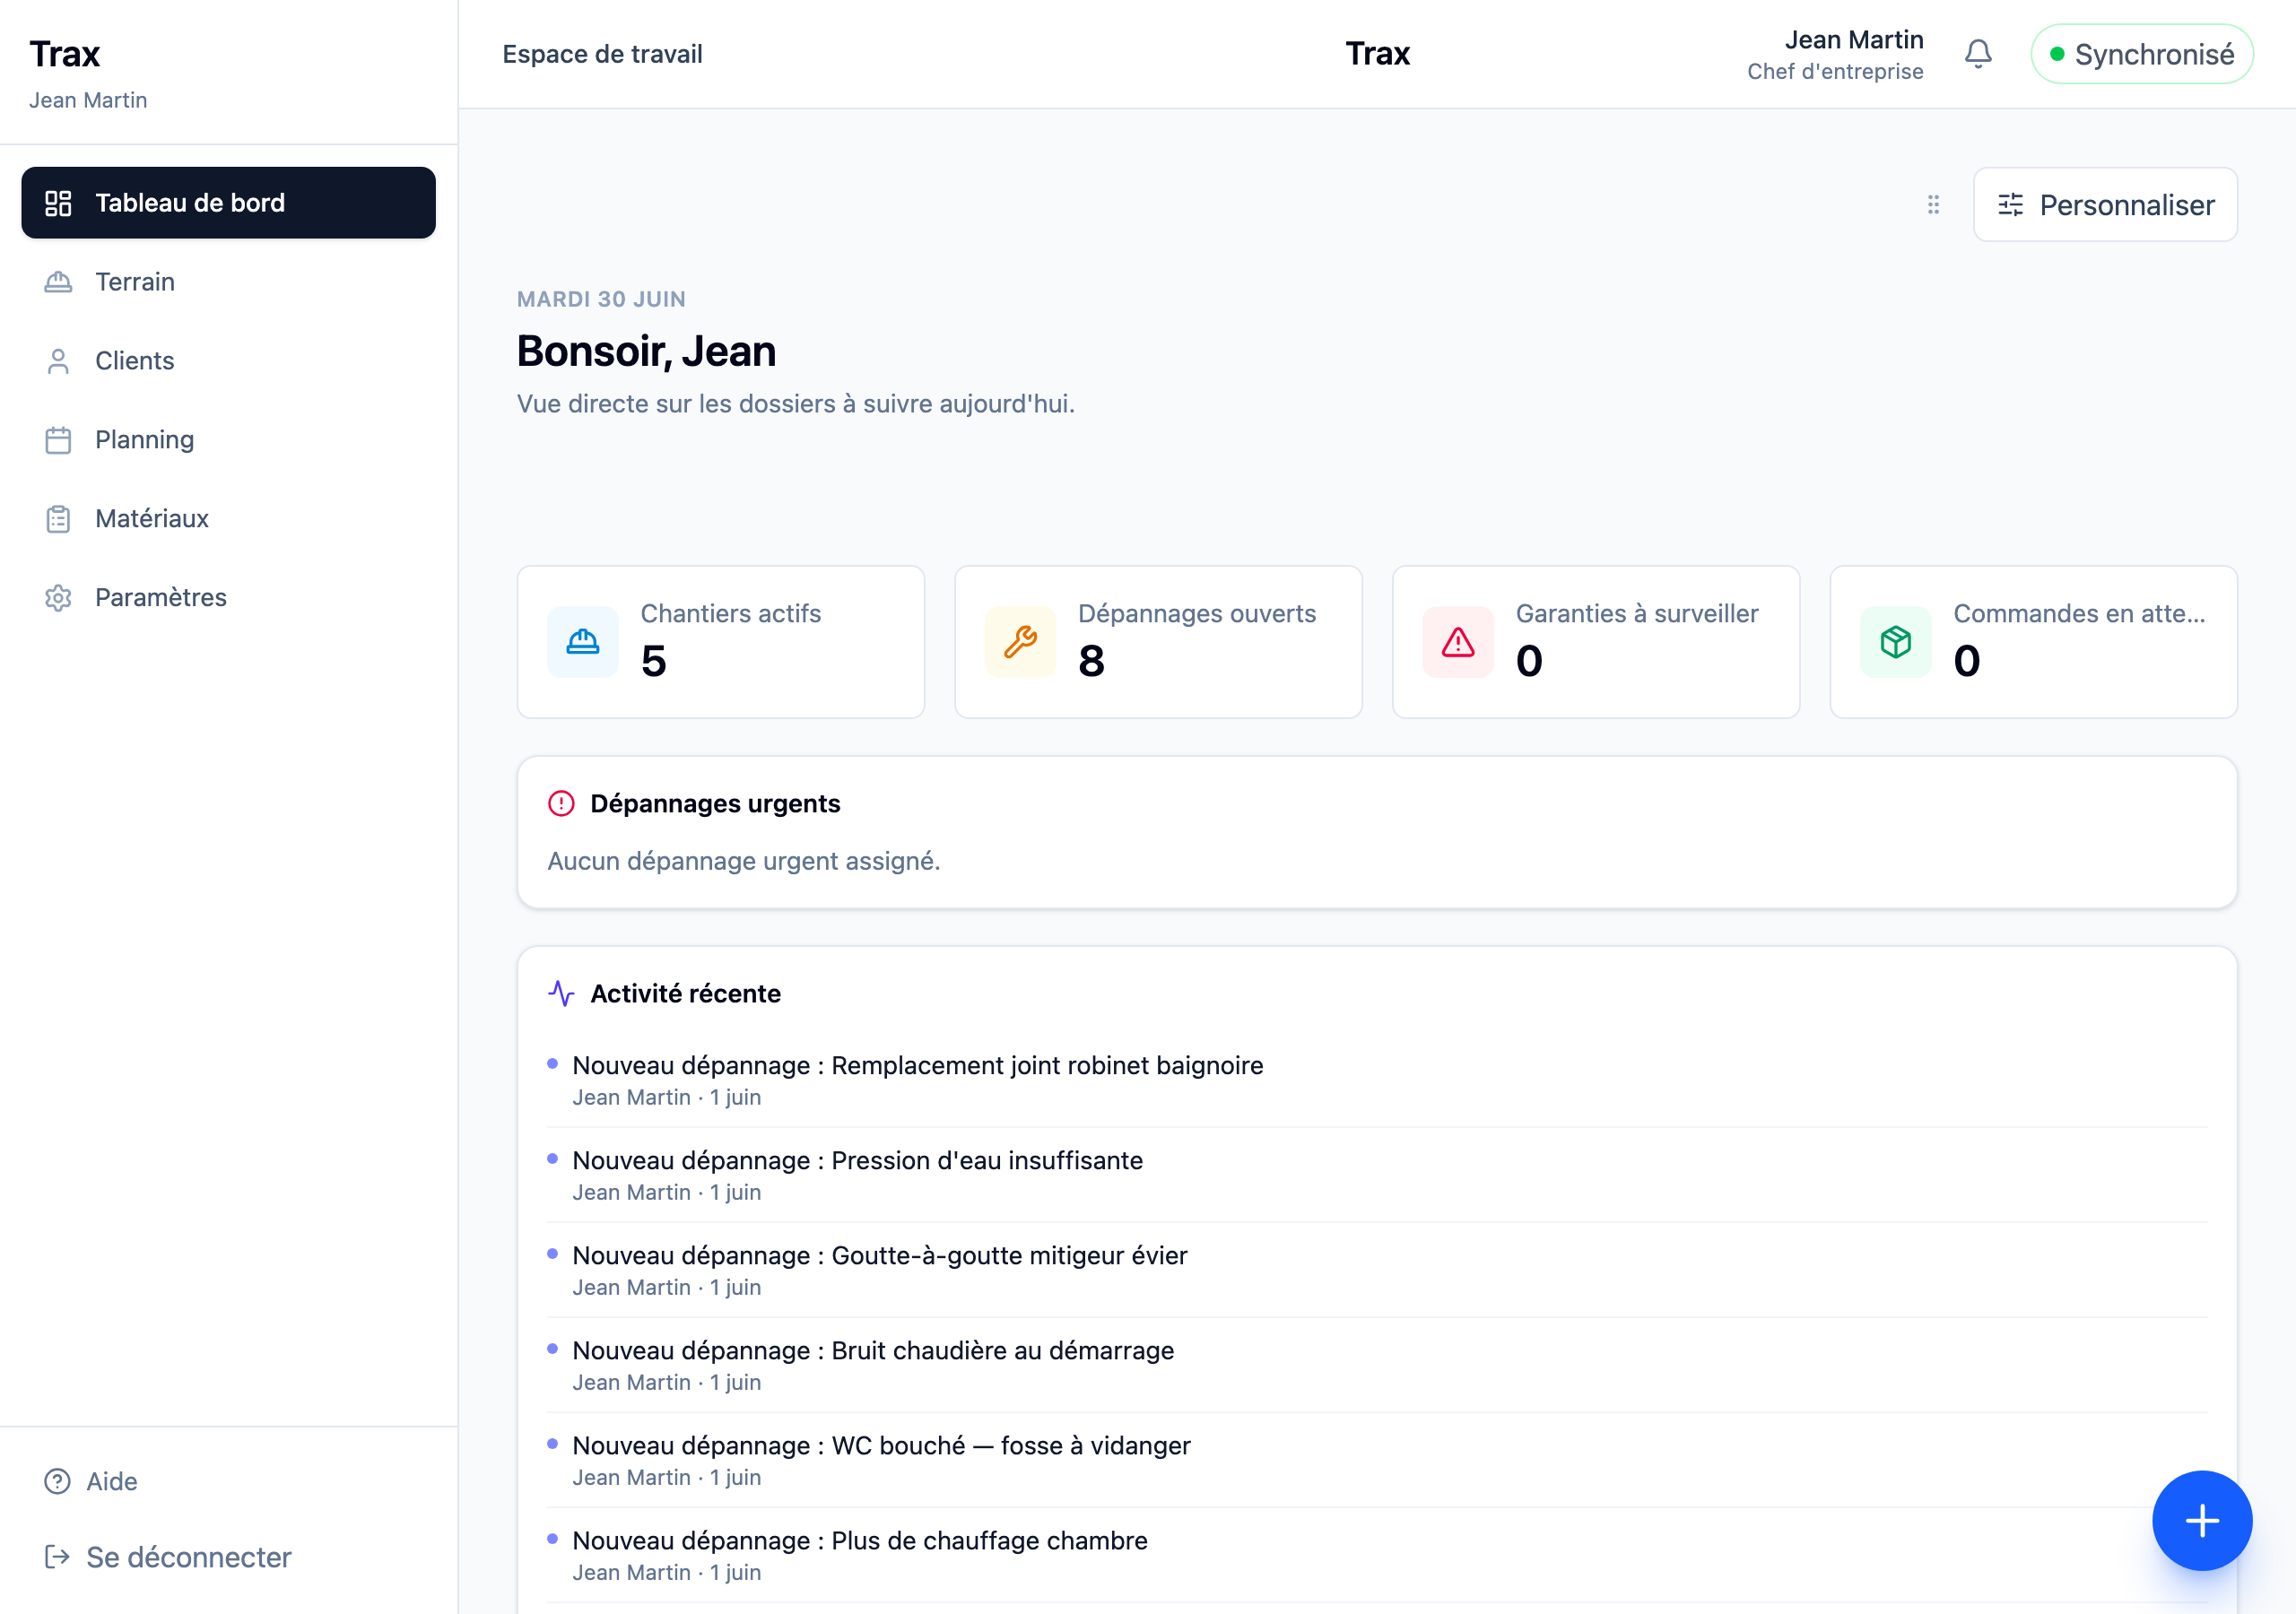Screen dimensions: 2296x1614
Task: Select 'Goutte-à-goutte mitigeur évier' activity entry
Action: [1377, 1270]
